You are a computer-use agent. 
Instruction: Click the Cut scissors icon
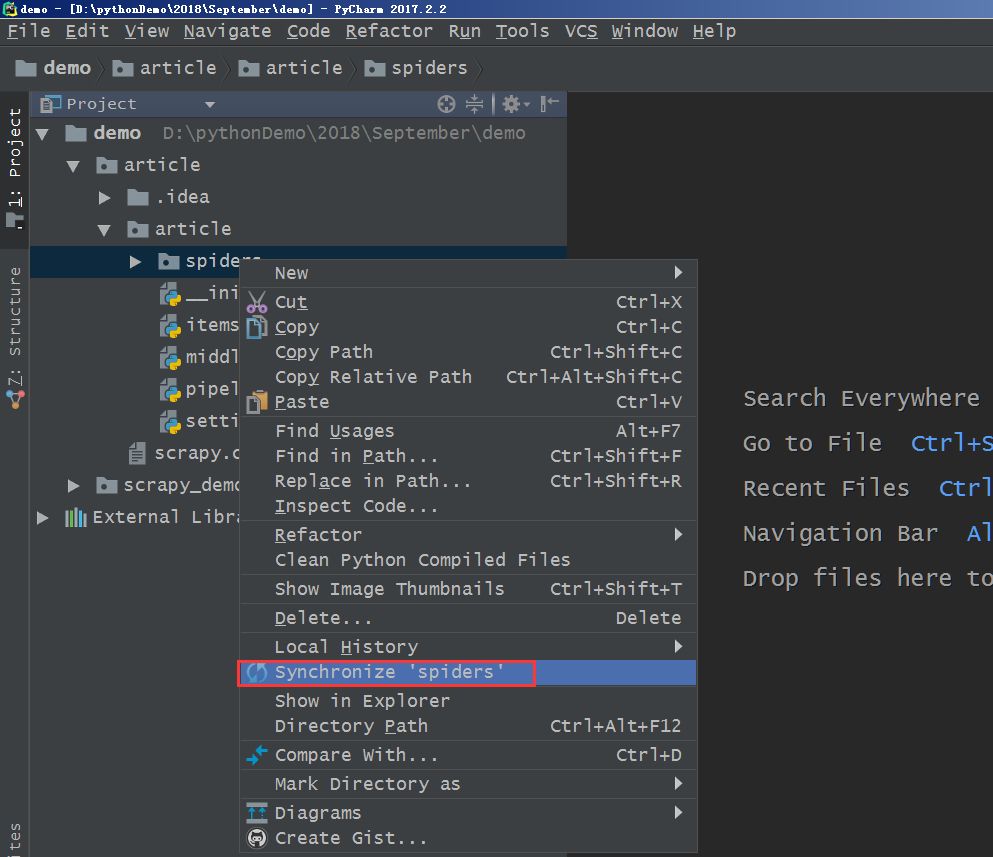256,302
